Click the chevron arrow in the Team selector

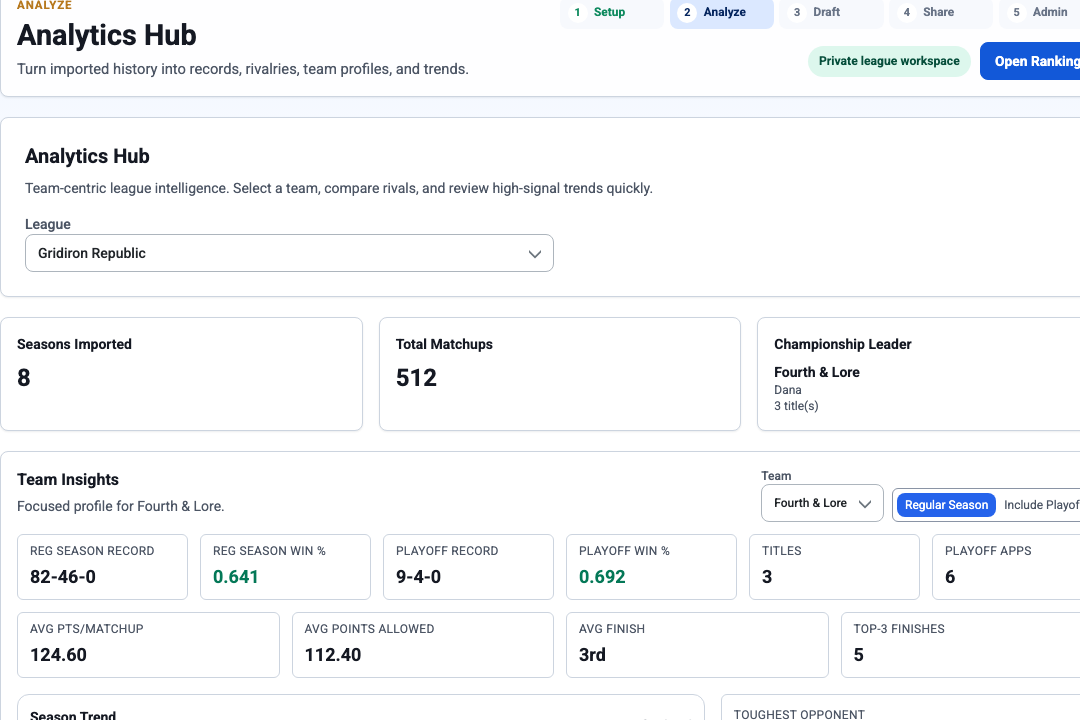[865, 504]
